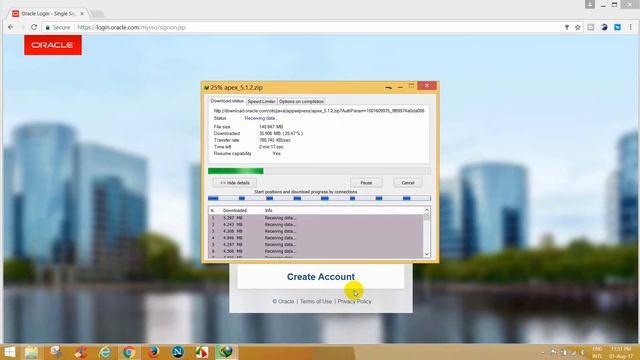Viewport: 640px width, 360px height.
Task: Click the green download progress bar
Action: coord(319,171)
